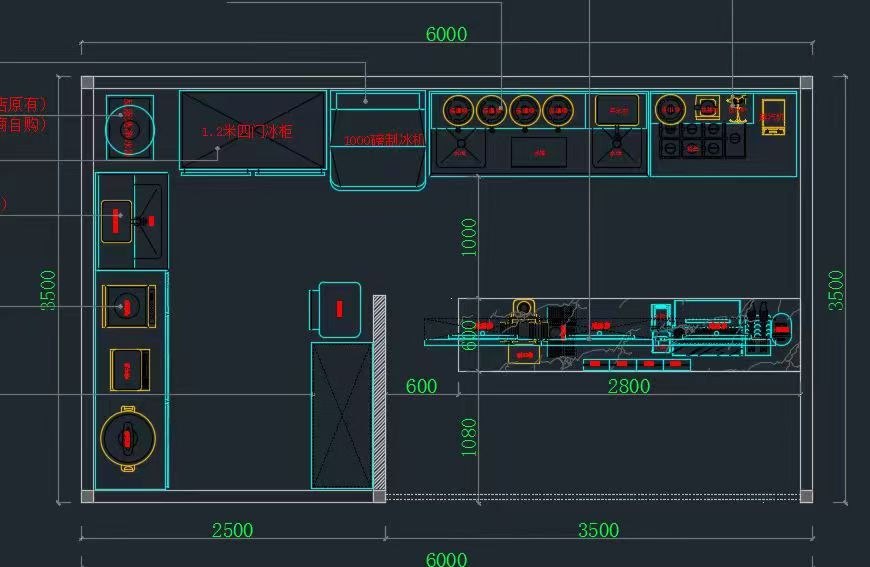Screen dimensions: 870x567
Task: Select the large yellow round pot with handles
Action: pyautogui.click(x=128, y=438)
